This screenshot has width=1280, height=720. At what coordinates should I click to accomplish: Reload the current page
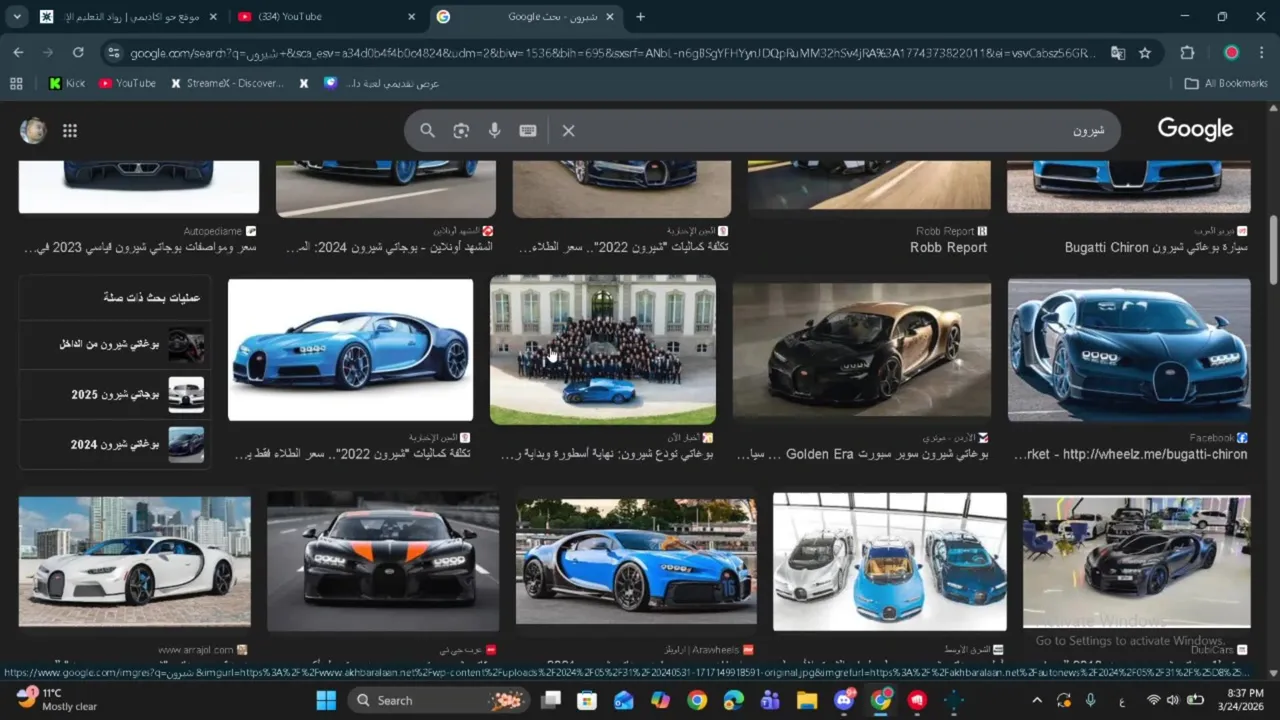pos(78,53)
